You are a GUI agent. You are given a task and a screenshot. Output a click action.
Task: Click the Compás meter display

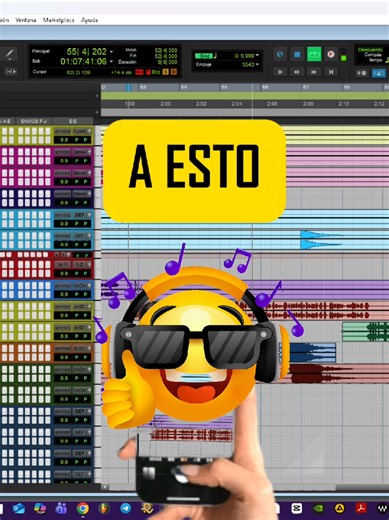click(x=373, y=55)
